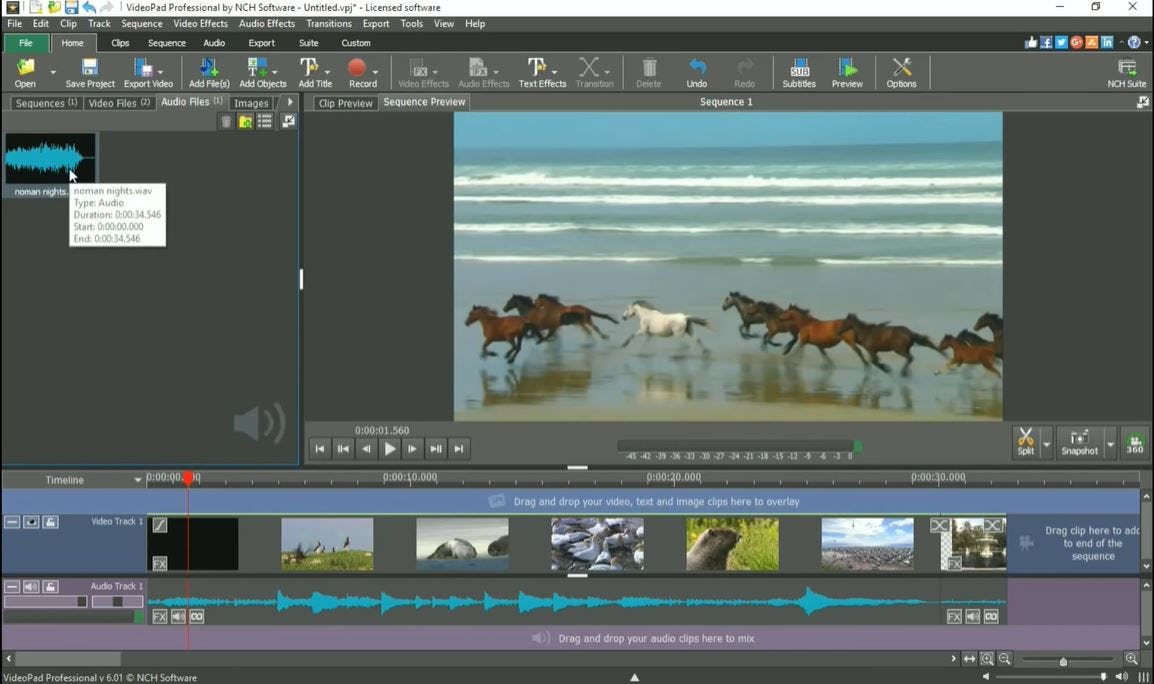Click the Record button icon
1154x684 pixels.
click(358, 68)
